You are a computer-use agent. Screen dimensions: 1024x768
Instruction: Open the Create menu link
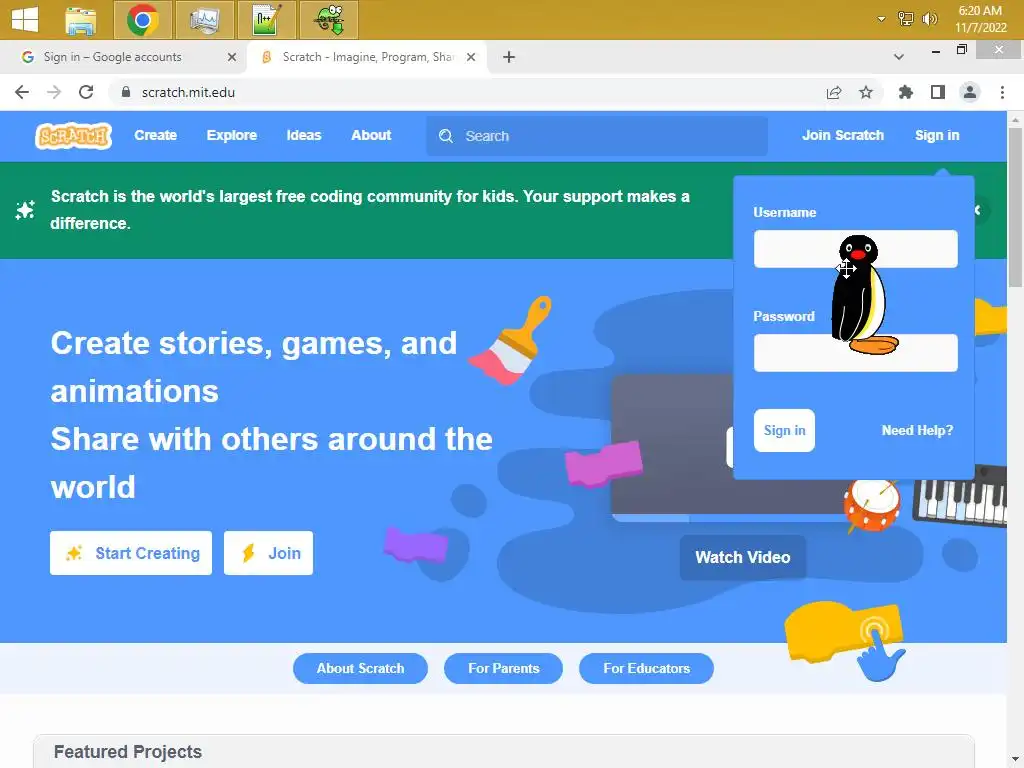pyautogui.click(x=155, y=135)
